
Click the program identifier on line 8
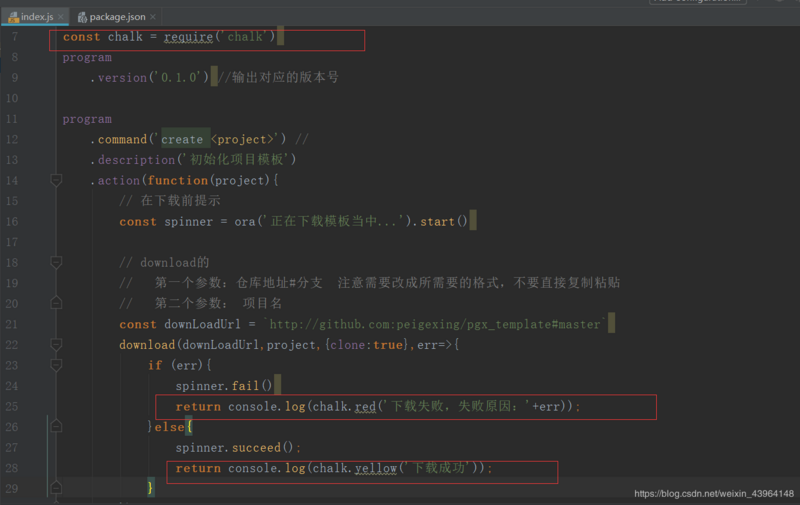click(x=87, y=58)
